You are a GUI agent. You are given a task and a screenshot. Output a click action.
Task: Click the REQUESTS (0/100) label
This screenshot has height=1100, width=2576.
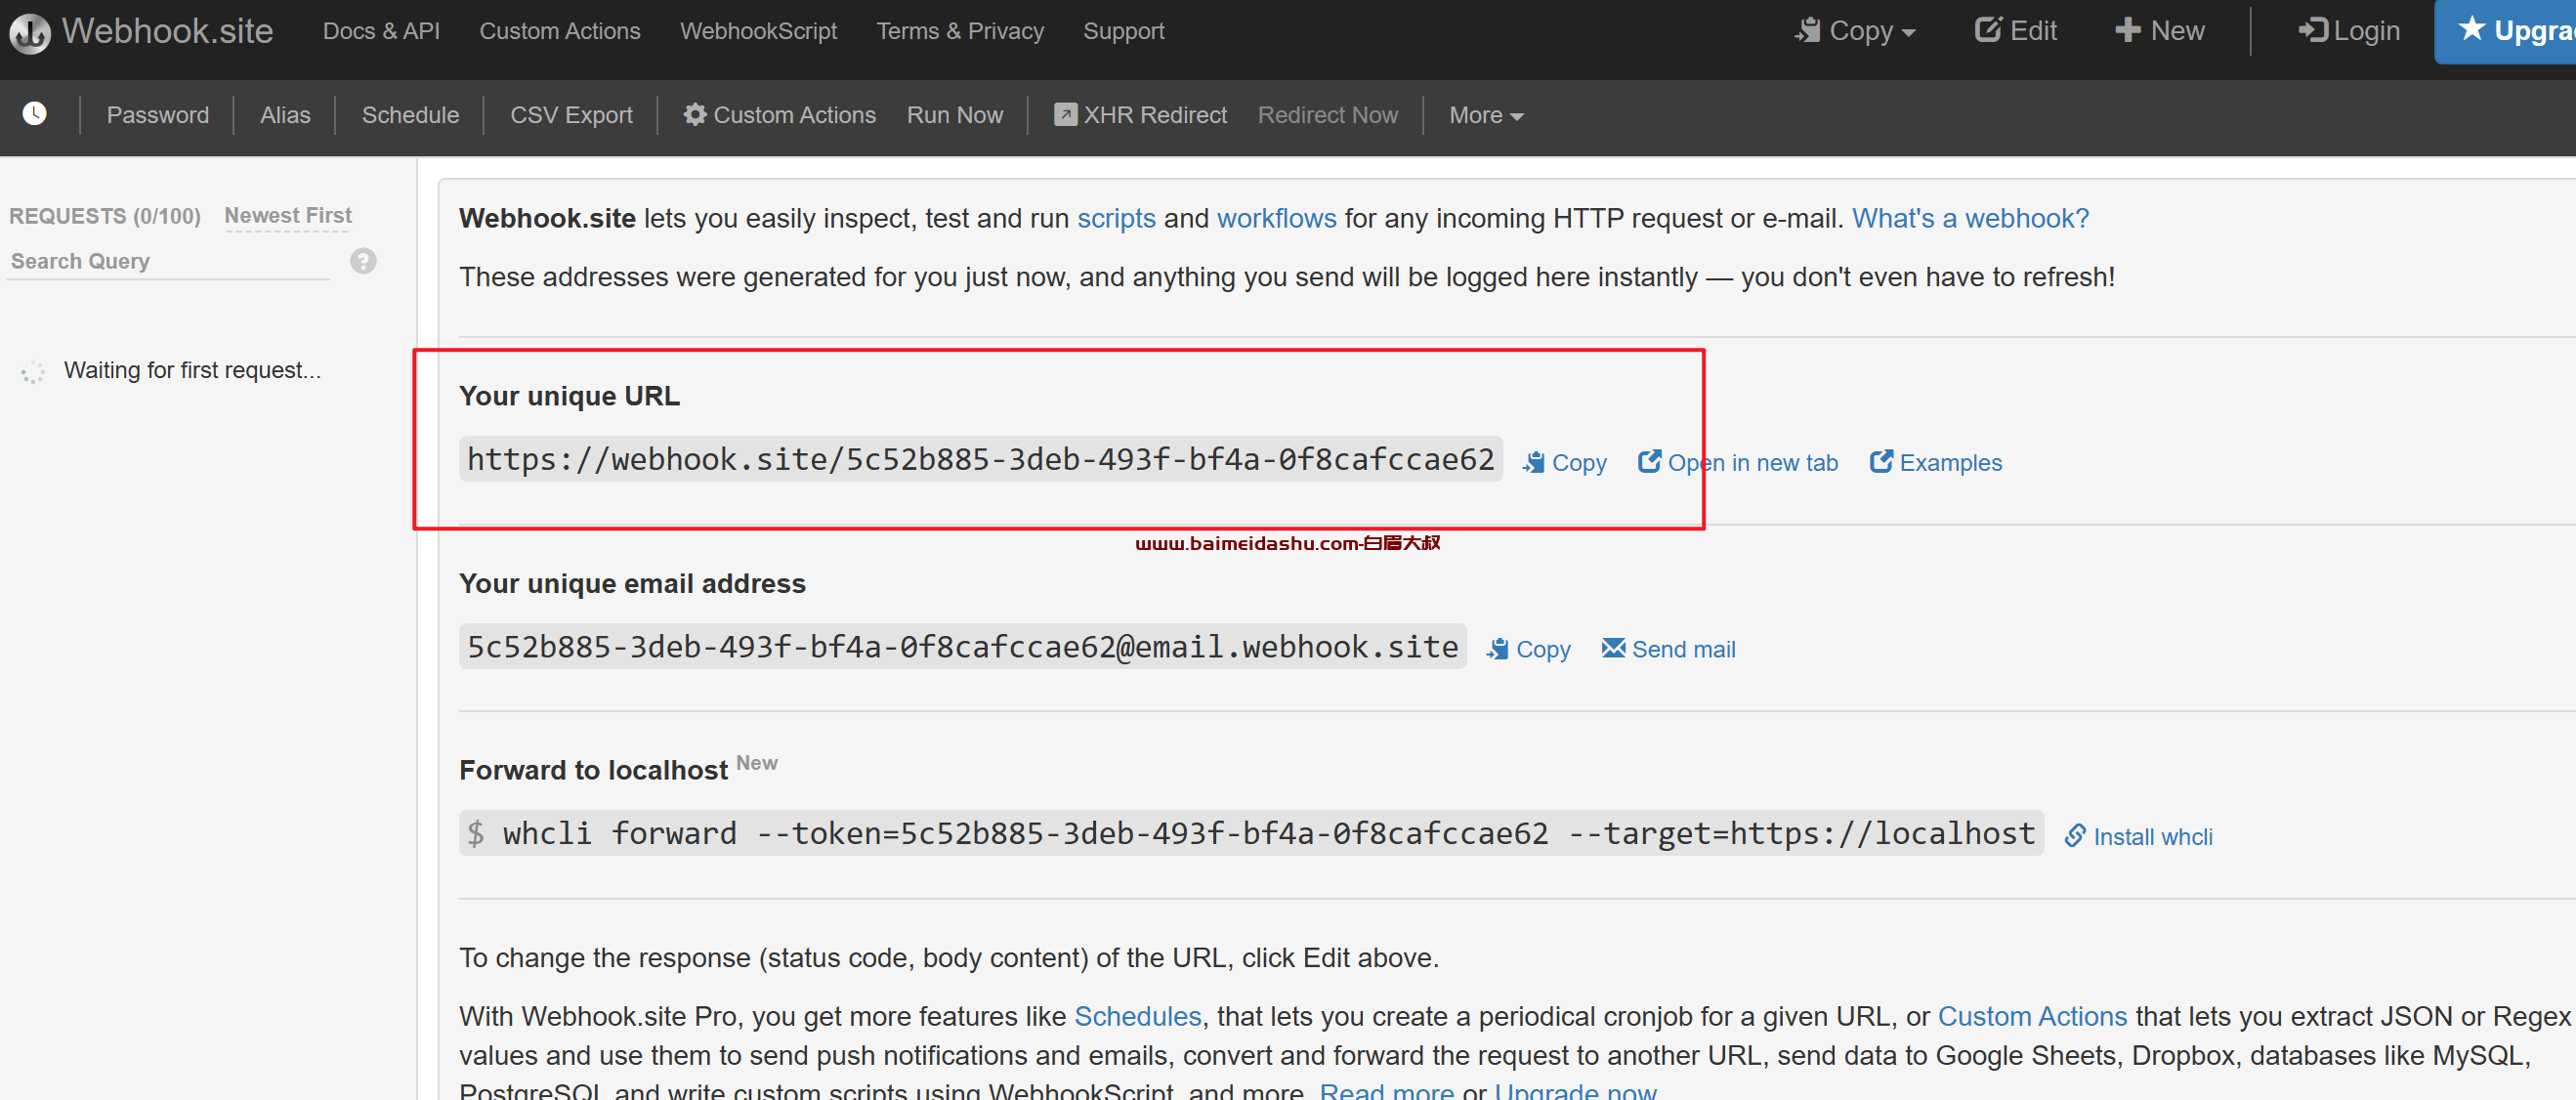[105, 216]
